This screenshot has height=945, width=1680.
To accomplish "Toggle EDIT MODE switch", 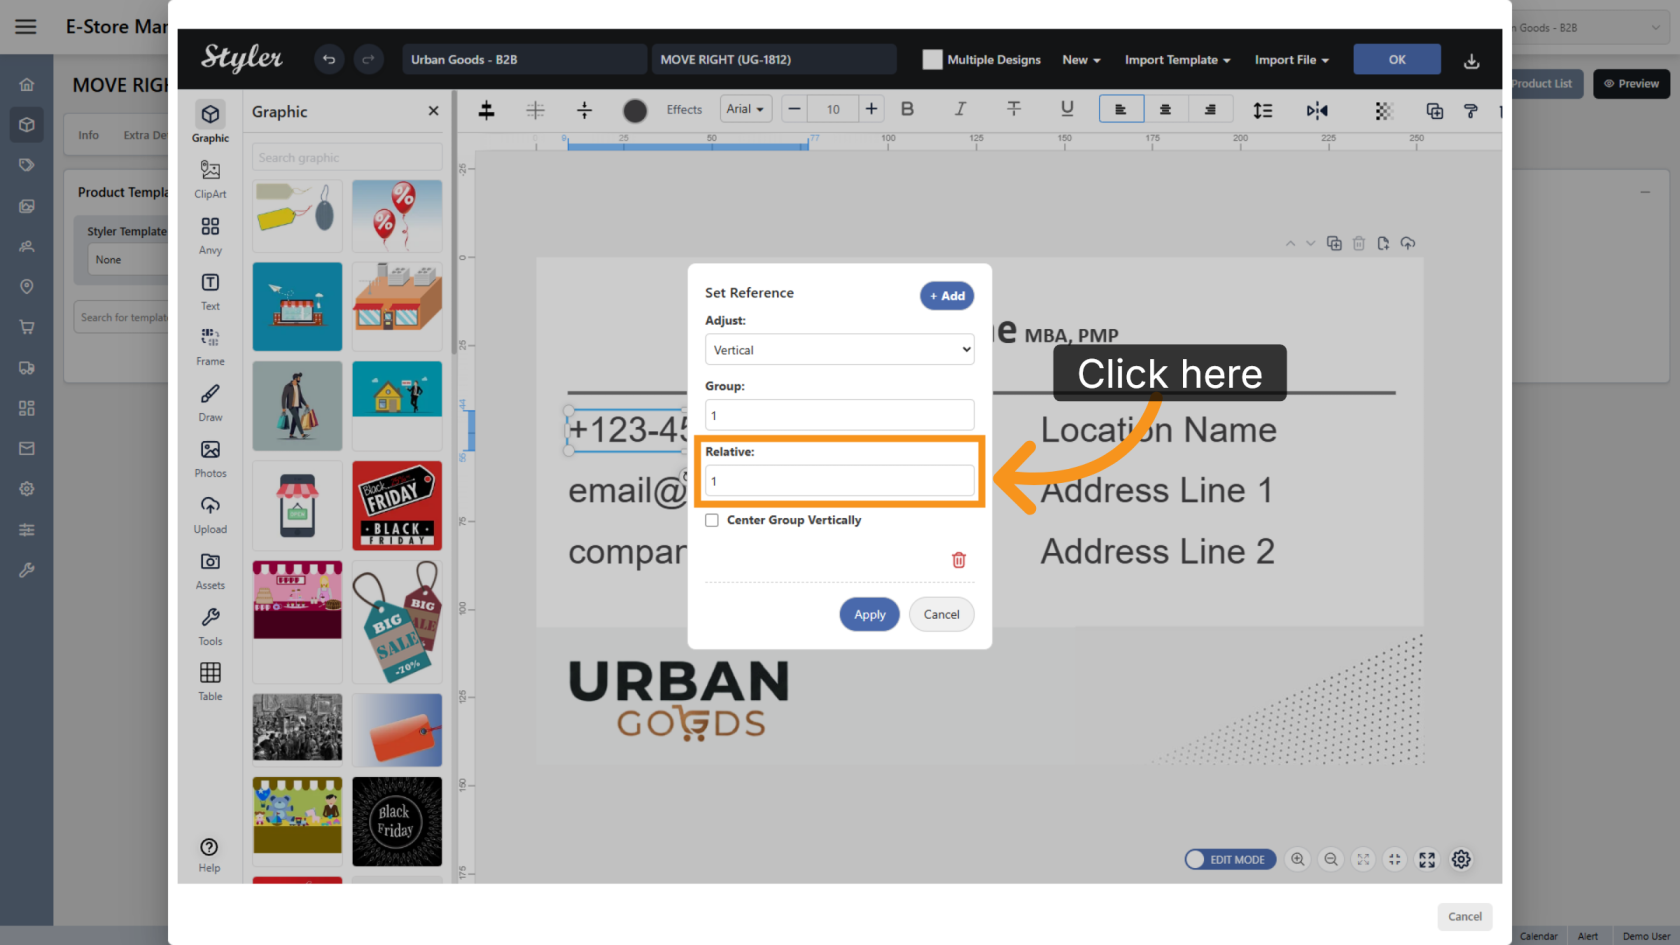I will click(1230, 859).
